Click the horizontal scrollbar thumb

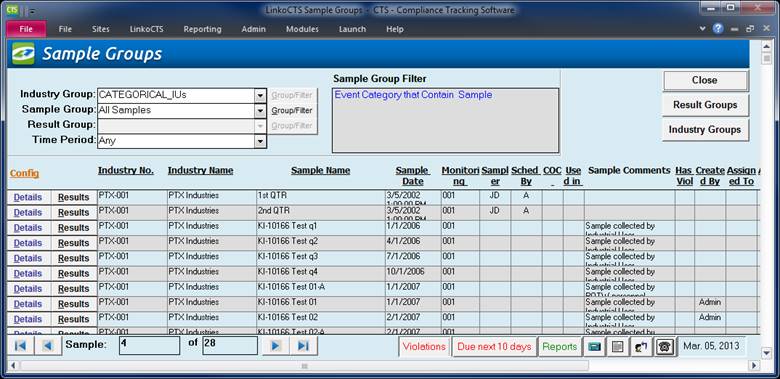pos(304,366)
